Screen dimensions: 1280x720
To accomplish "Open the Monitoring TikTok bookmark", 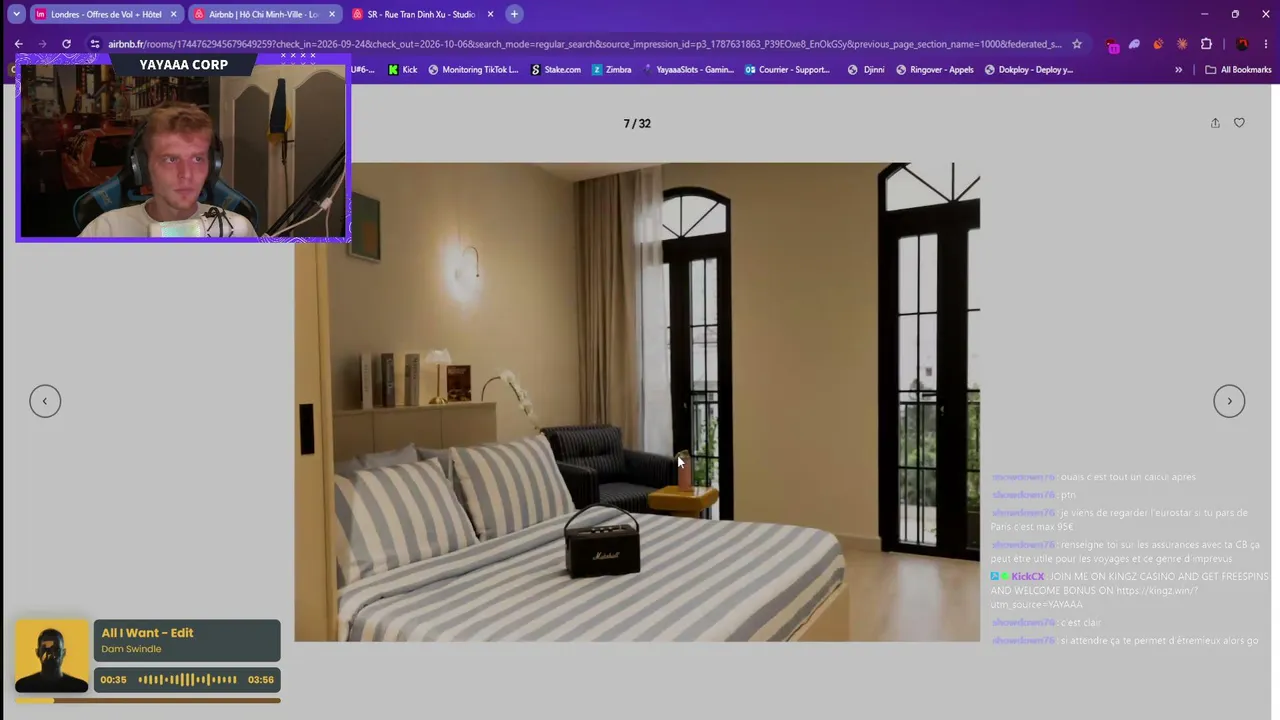I will tap(473, 70).
